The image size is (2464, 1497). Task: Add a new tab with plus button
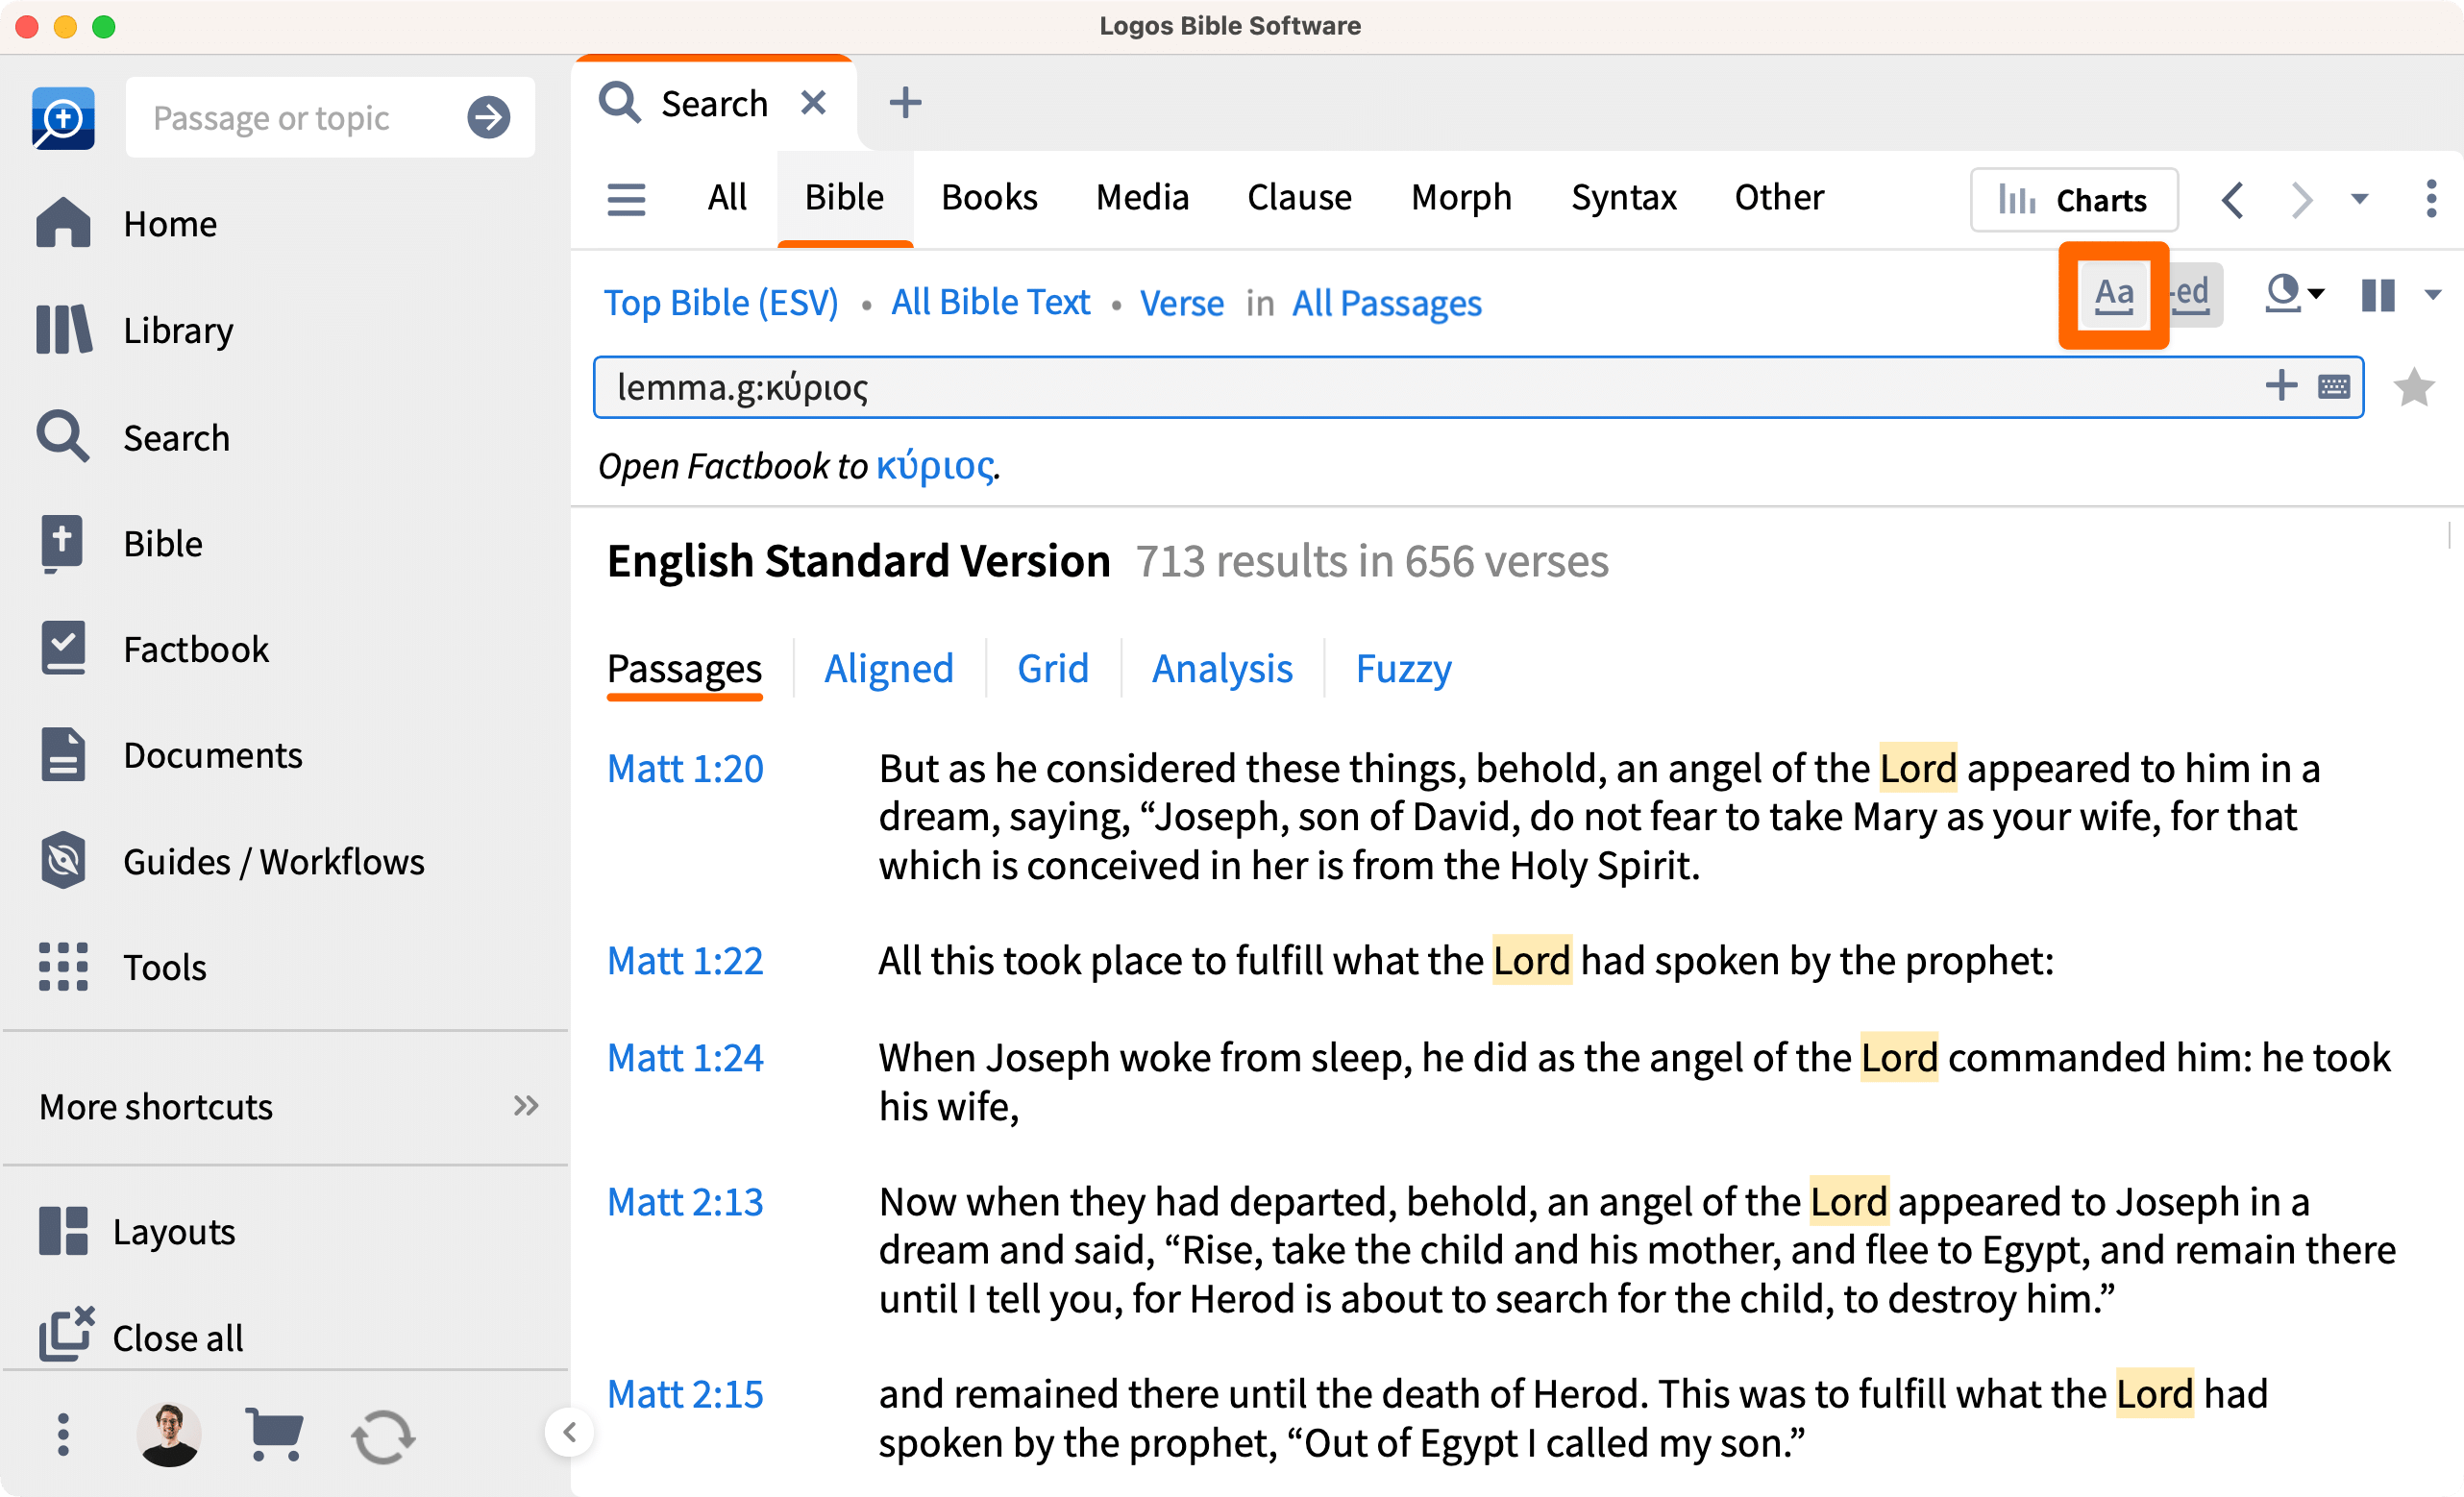click(905, 102)
